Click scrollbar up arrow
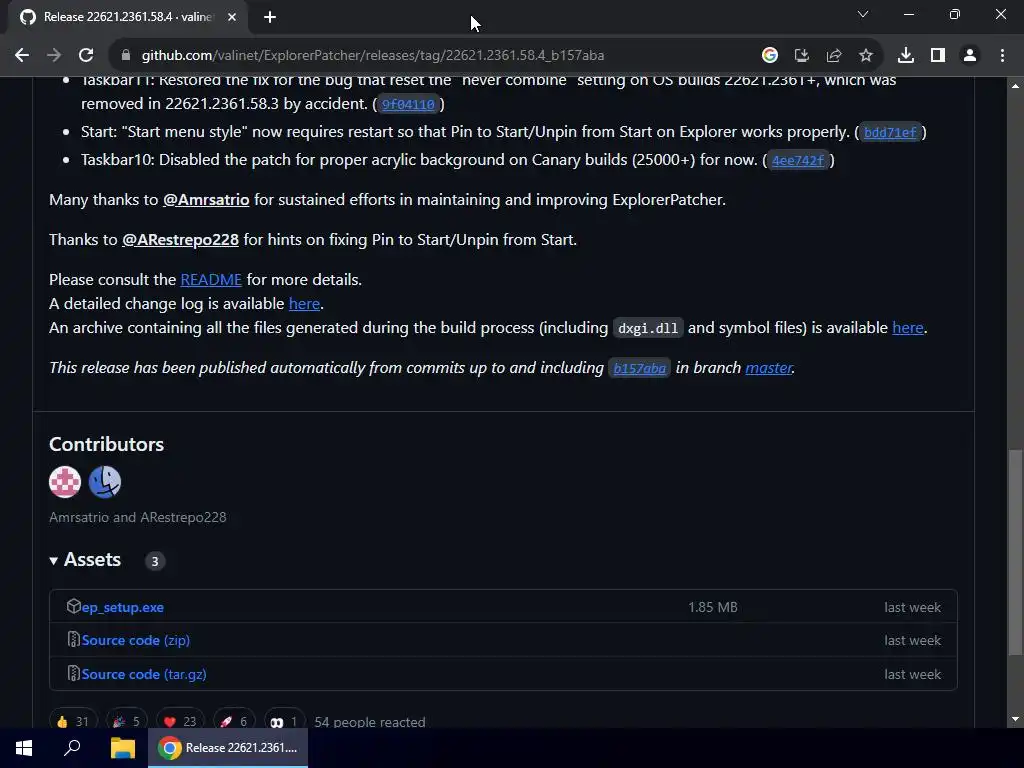Screen dimensions: 1024x768 [1015, 86]
